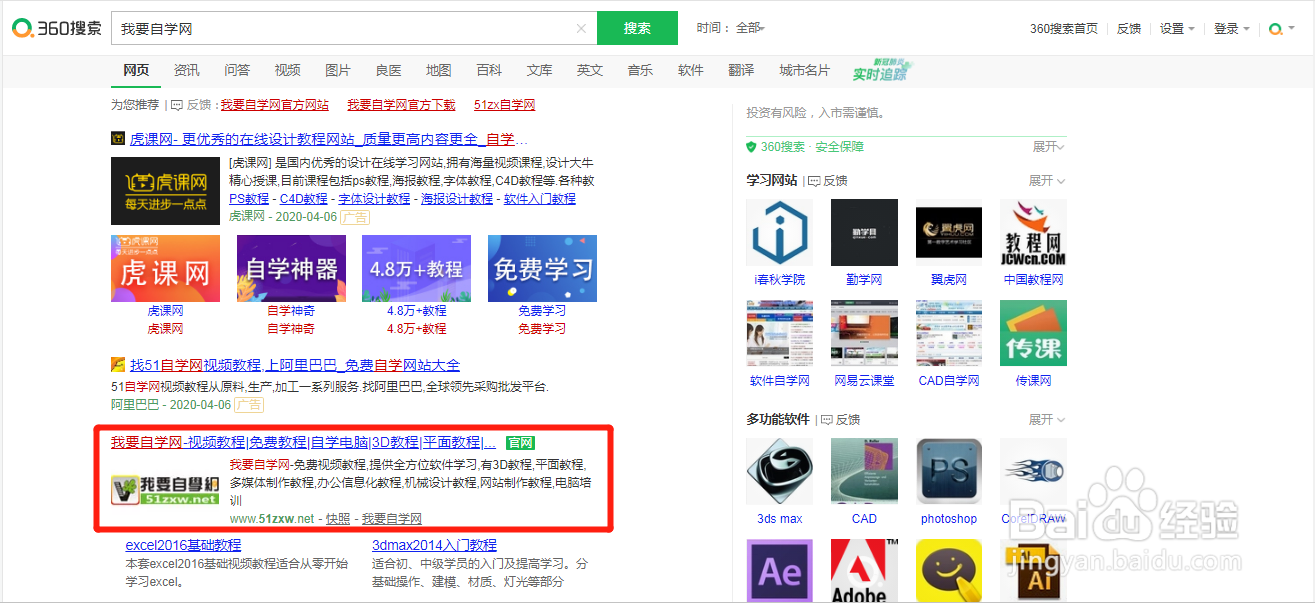Image resolution: width=1315 pixels, height=606 pixels.
Task: Switch to the 软件 tab
Action: [691, 70]
